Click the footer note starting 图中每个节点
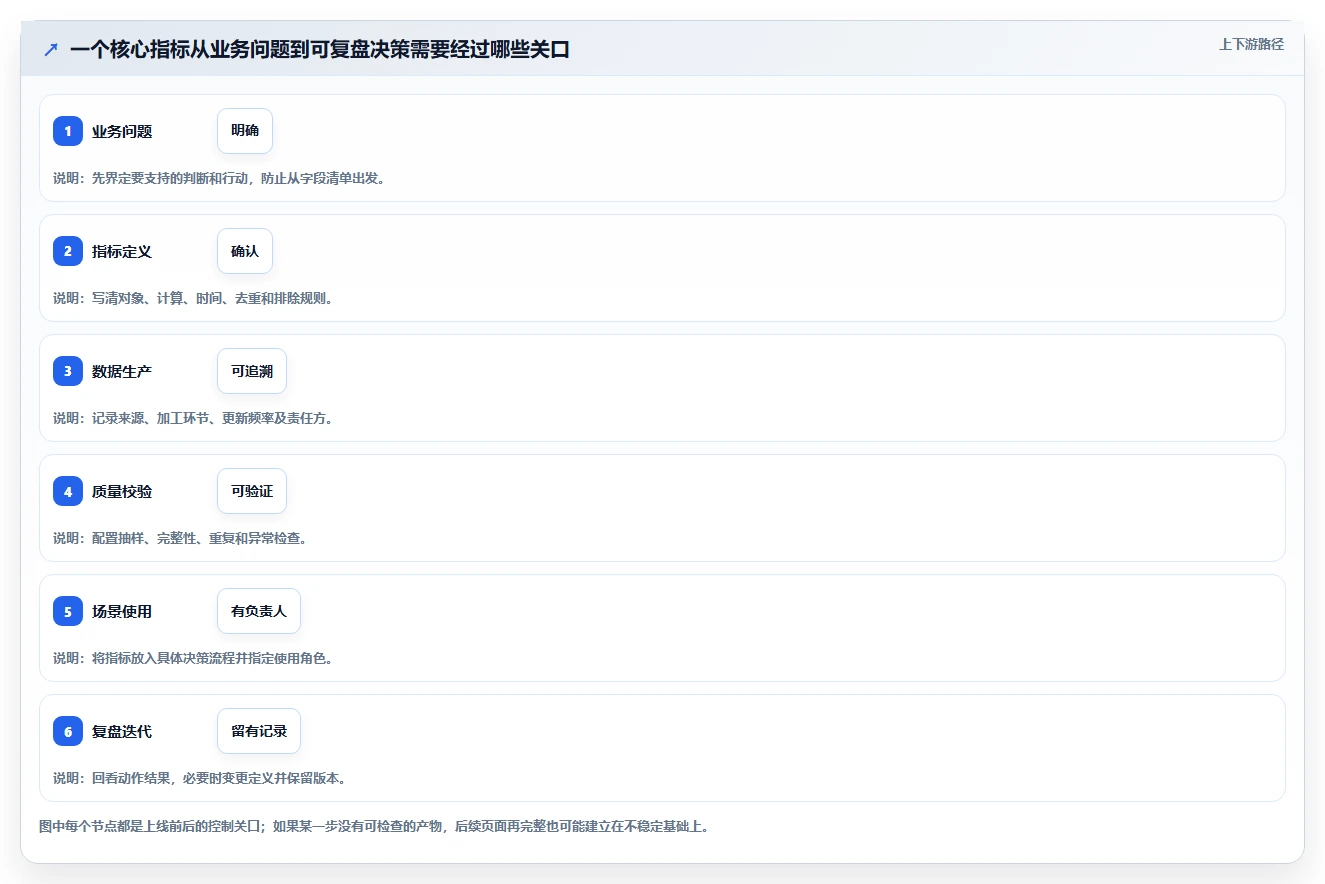 [374, 827]
